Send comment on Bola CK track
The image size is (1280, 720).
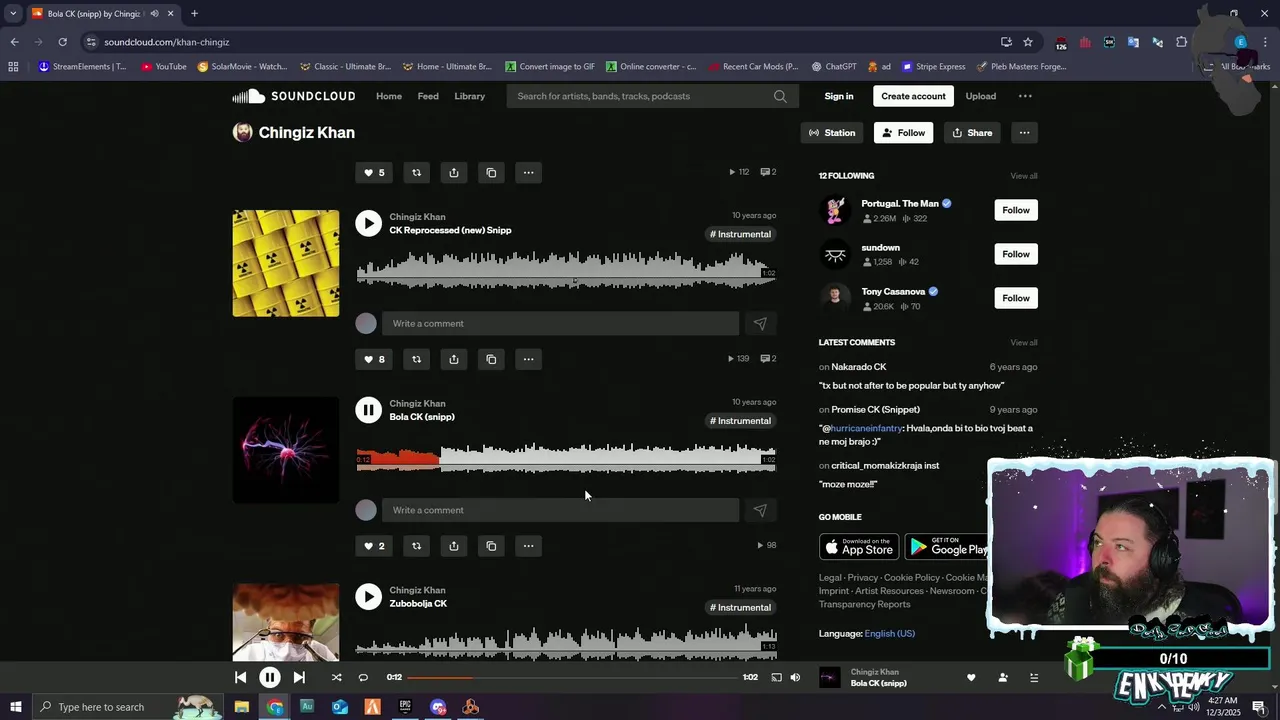click(x=760, y=510)
